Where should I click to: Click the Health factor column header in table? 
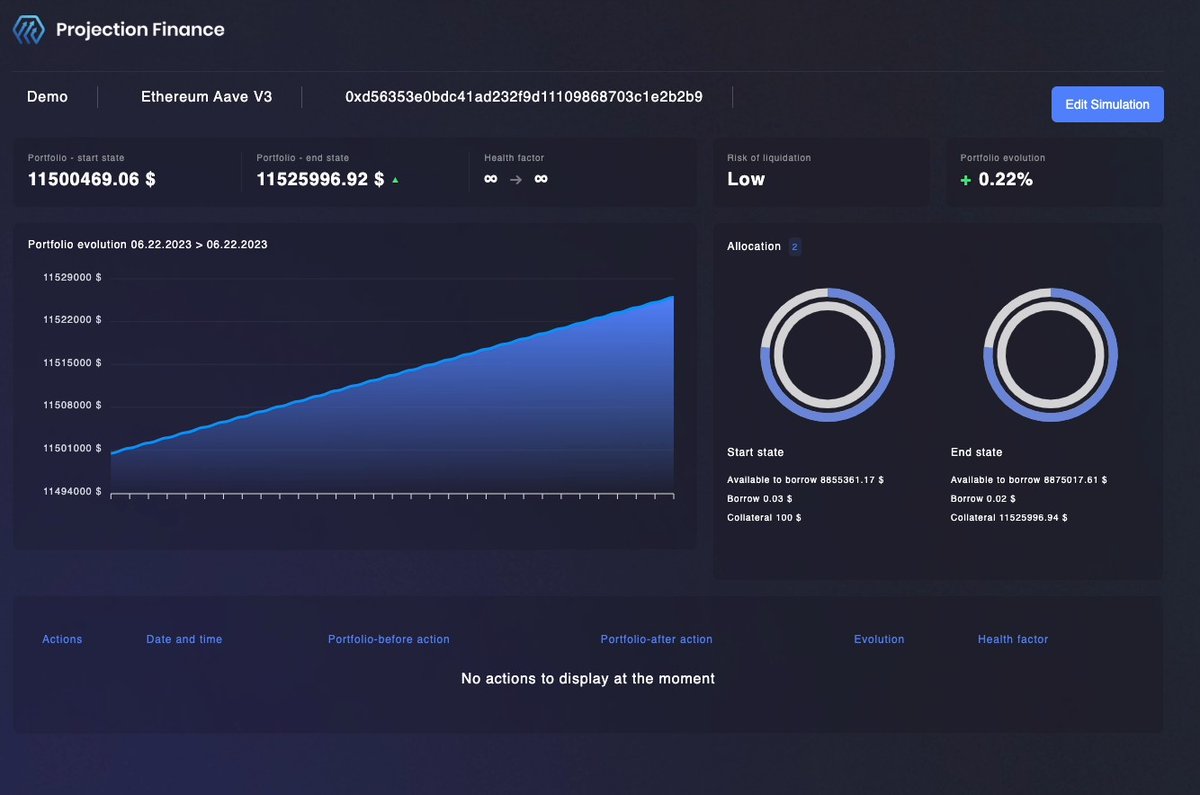coord(1013,639)
